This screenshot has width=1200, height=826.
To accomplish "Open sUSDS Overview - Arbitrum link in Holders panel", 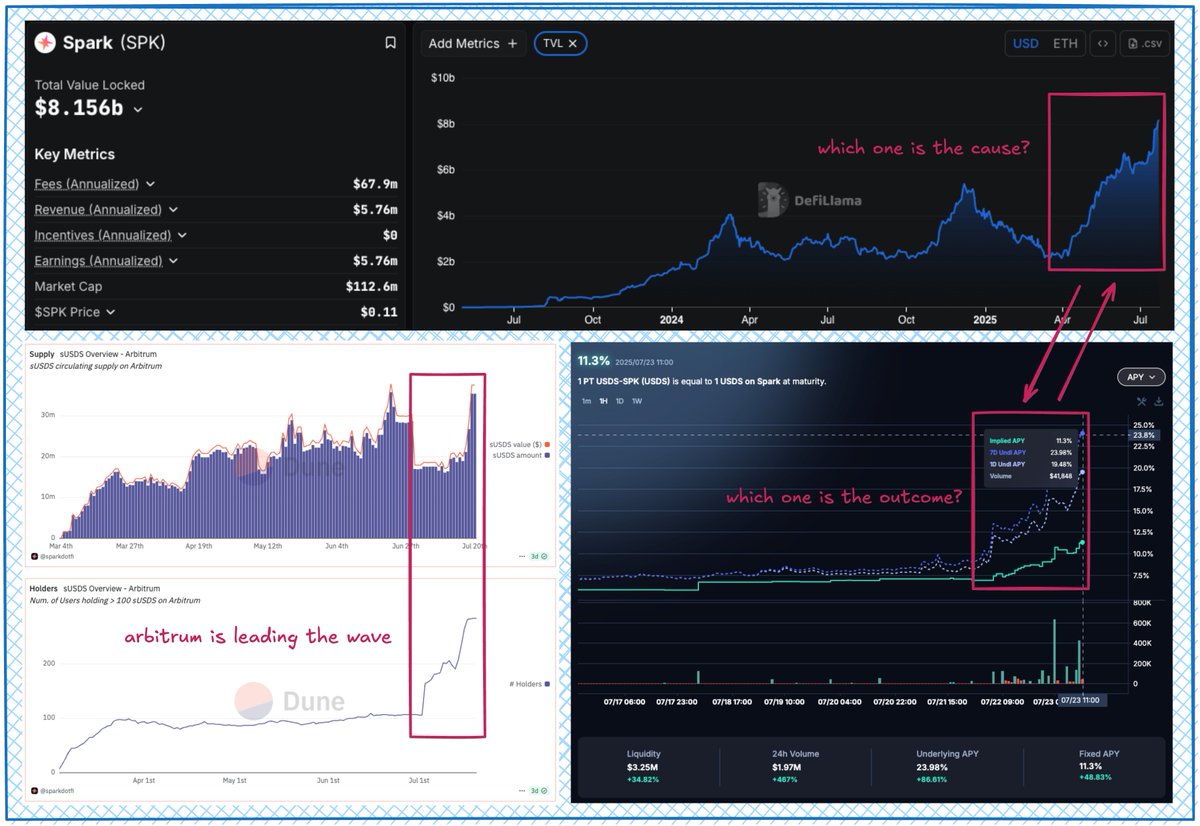I will [110, 590].
